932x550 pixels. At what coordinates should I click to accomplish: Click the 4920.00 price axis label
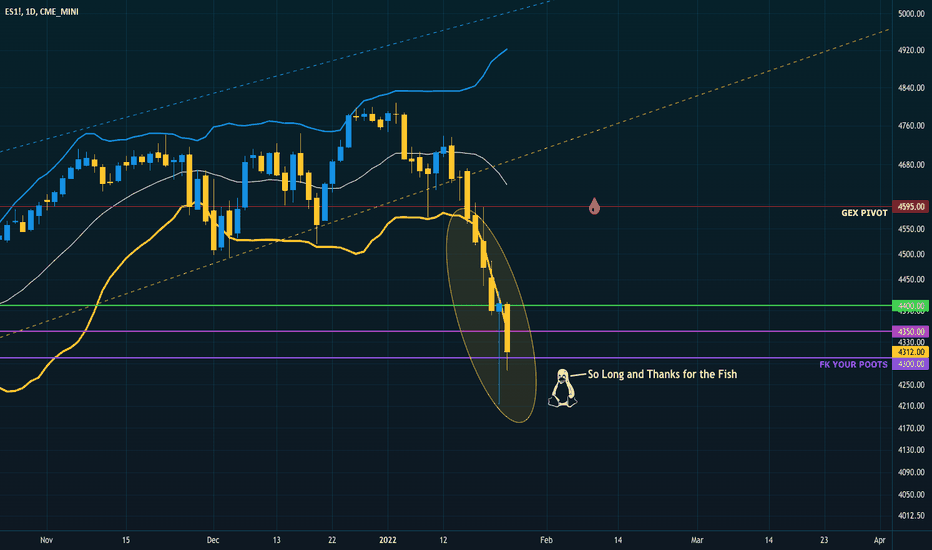pos(911,51)
